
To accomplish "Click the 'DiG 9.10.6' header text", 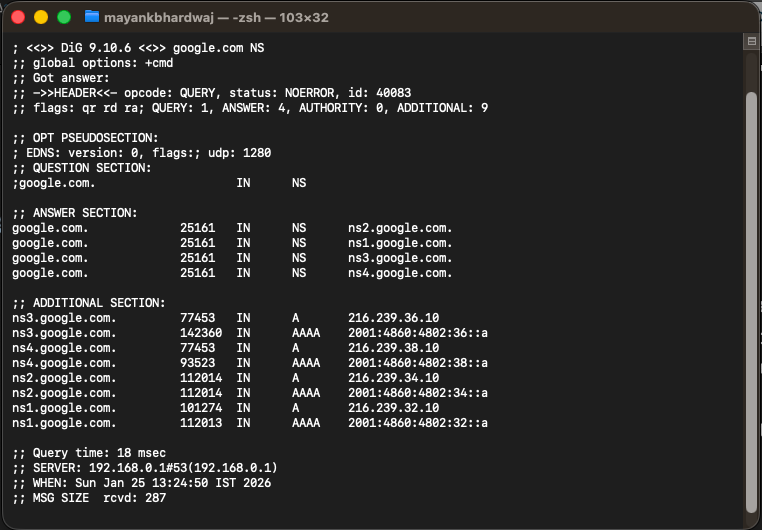I will [96, 48].
